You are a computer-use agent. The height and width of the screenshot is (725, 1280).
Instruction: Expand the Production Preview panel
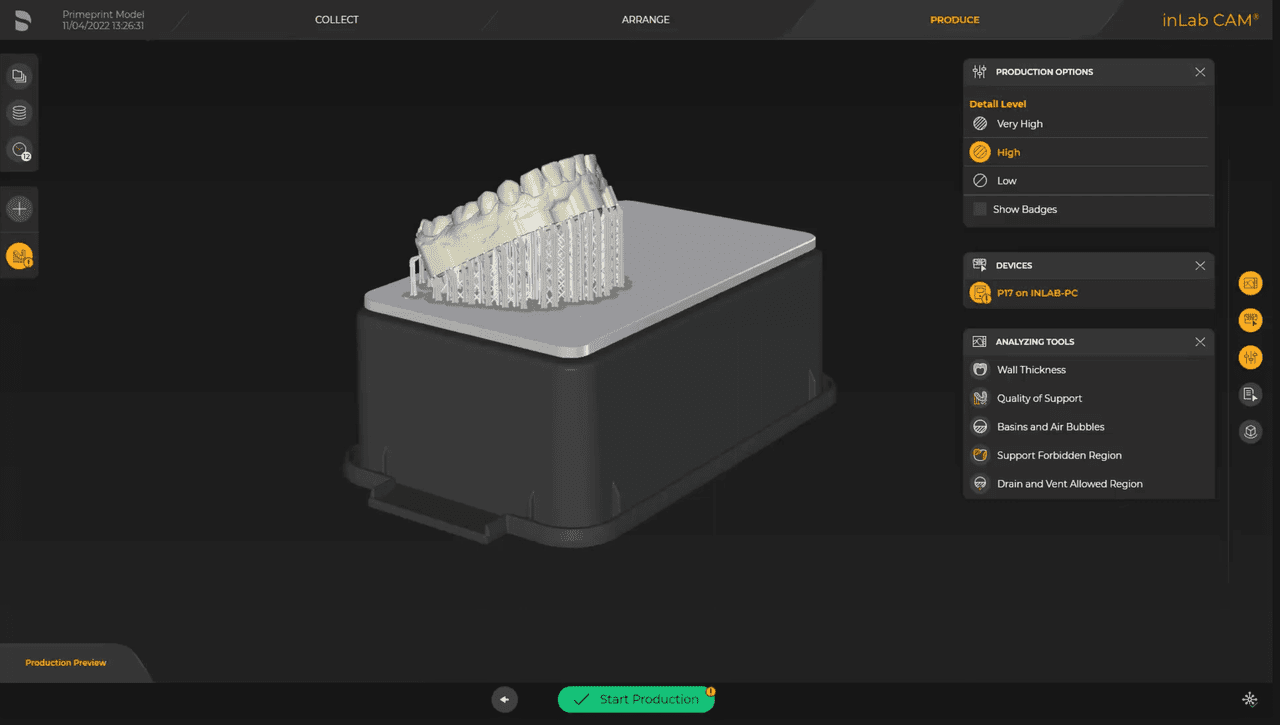point(65,662)
